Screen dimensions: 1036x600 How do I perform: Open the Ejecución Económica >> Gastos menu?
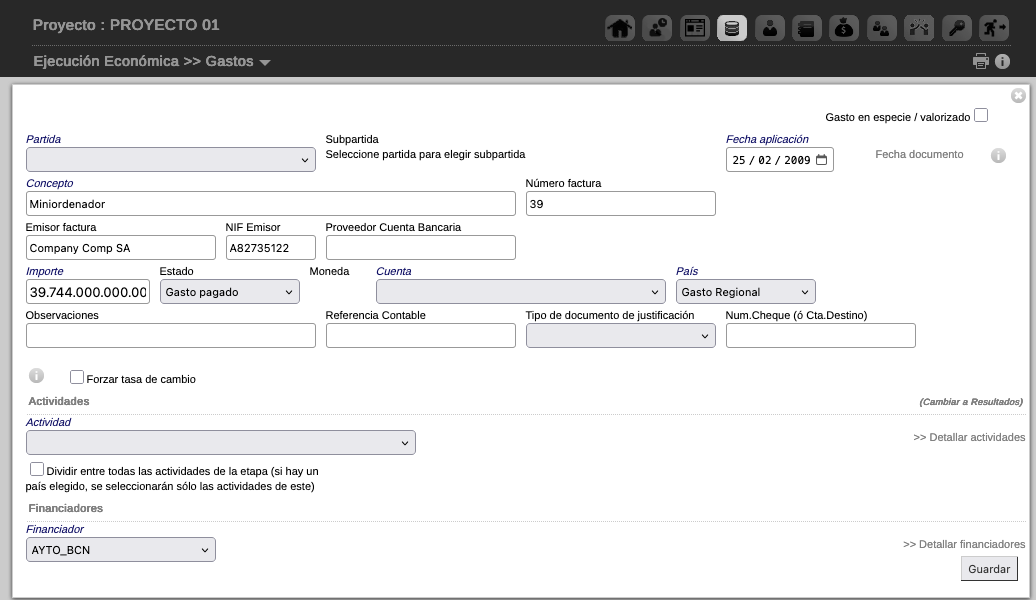click(152, 62)
